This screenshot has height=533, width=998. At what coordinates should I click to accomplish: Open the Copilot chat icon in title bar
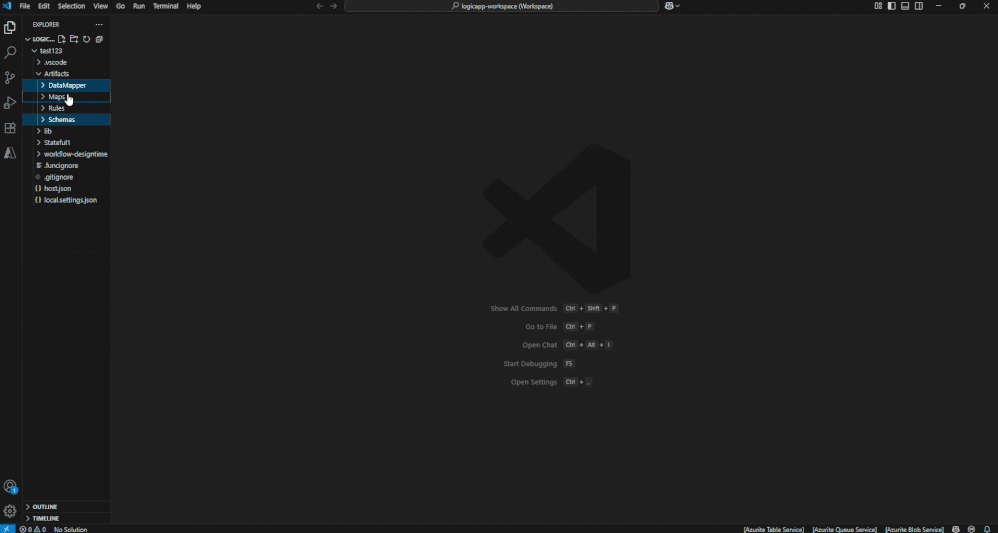point(672,6)
